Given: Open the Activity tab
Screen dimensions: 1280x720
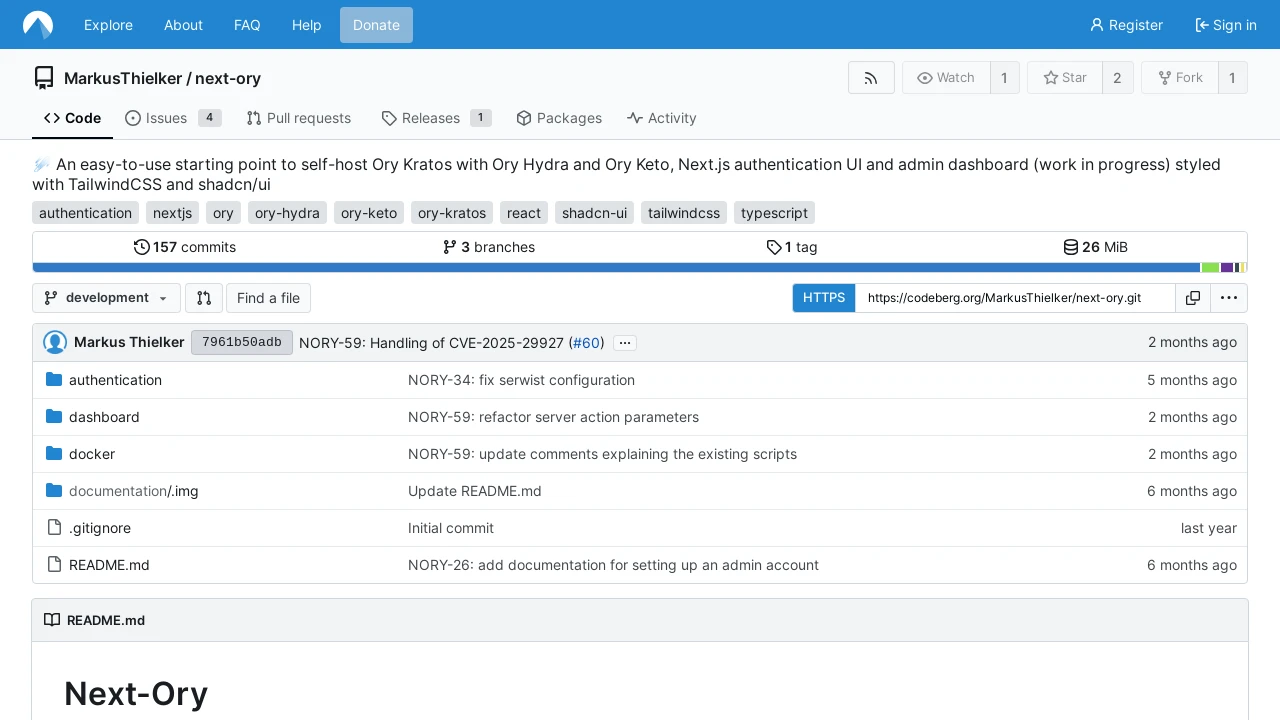Looking at the screenshot, I should click(662, 118).
